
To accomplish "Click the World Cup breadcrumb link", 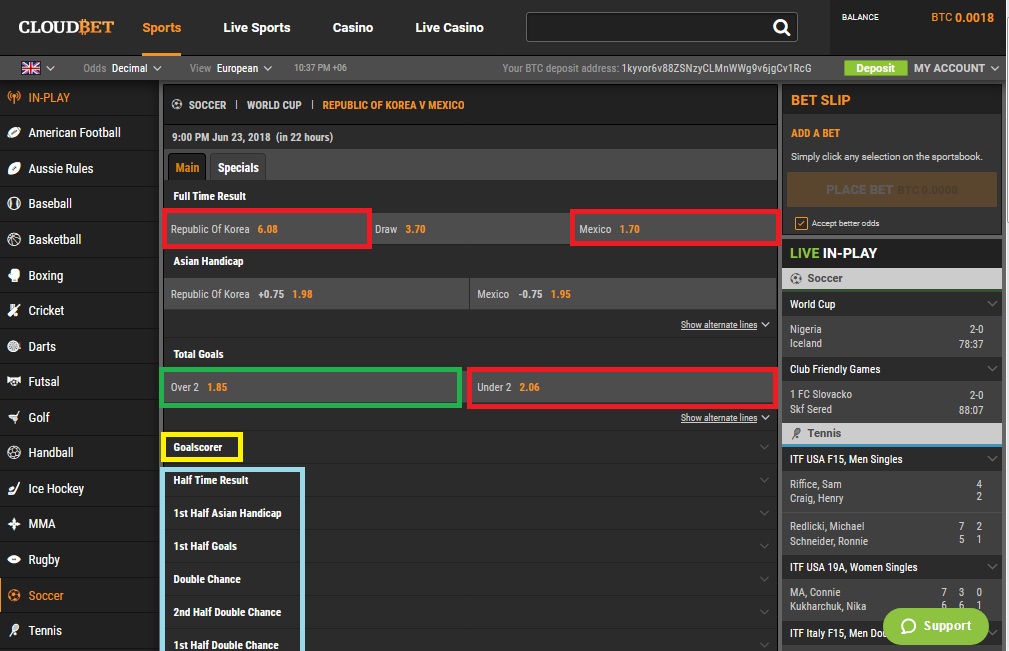I will [274, 105].
